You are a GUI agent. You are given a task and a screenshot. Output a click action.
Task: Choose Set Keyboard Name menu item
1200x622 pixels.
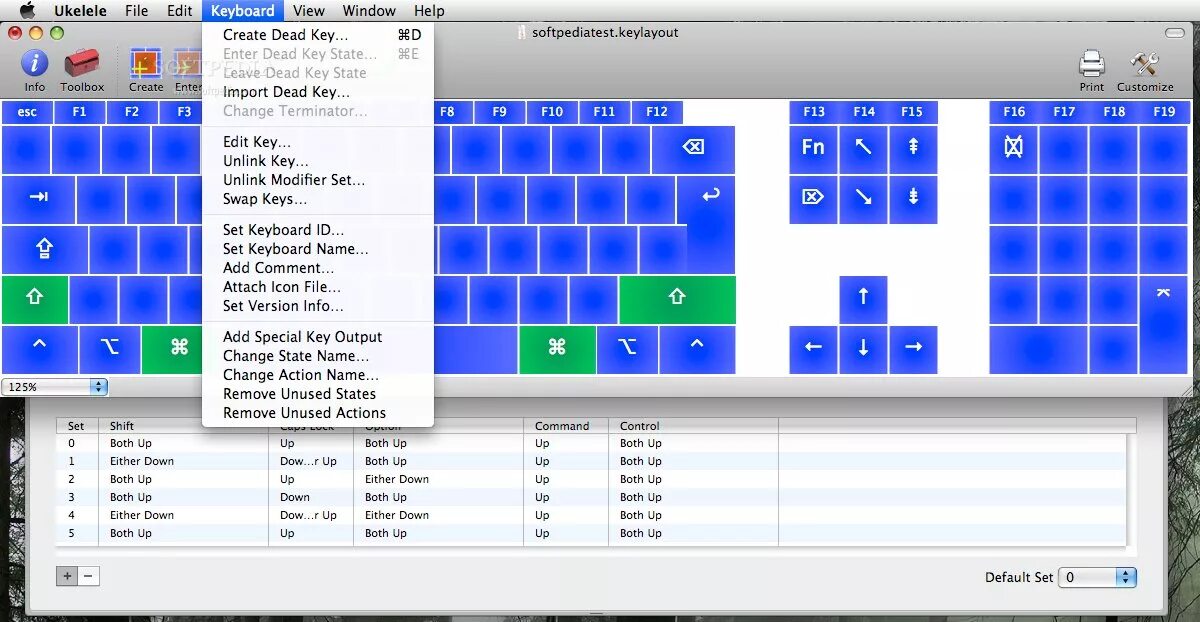318,249
